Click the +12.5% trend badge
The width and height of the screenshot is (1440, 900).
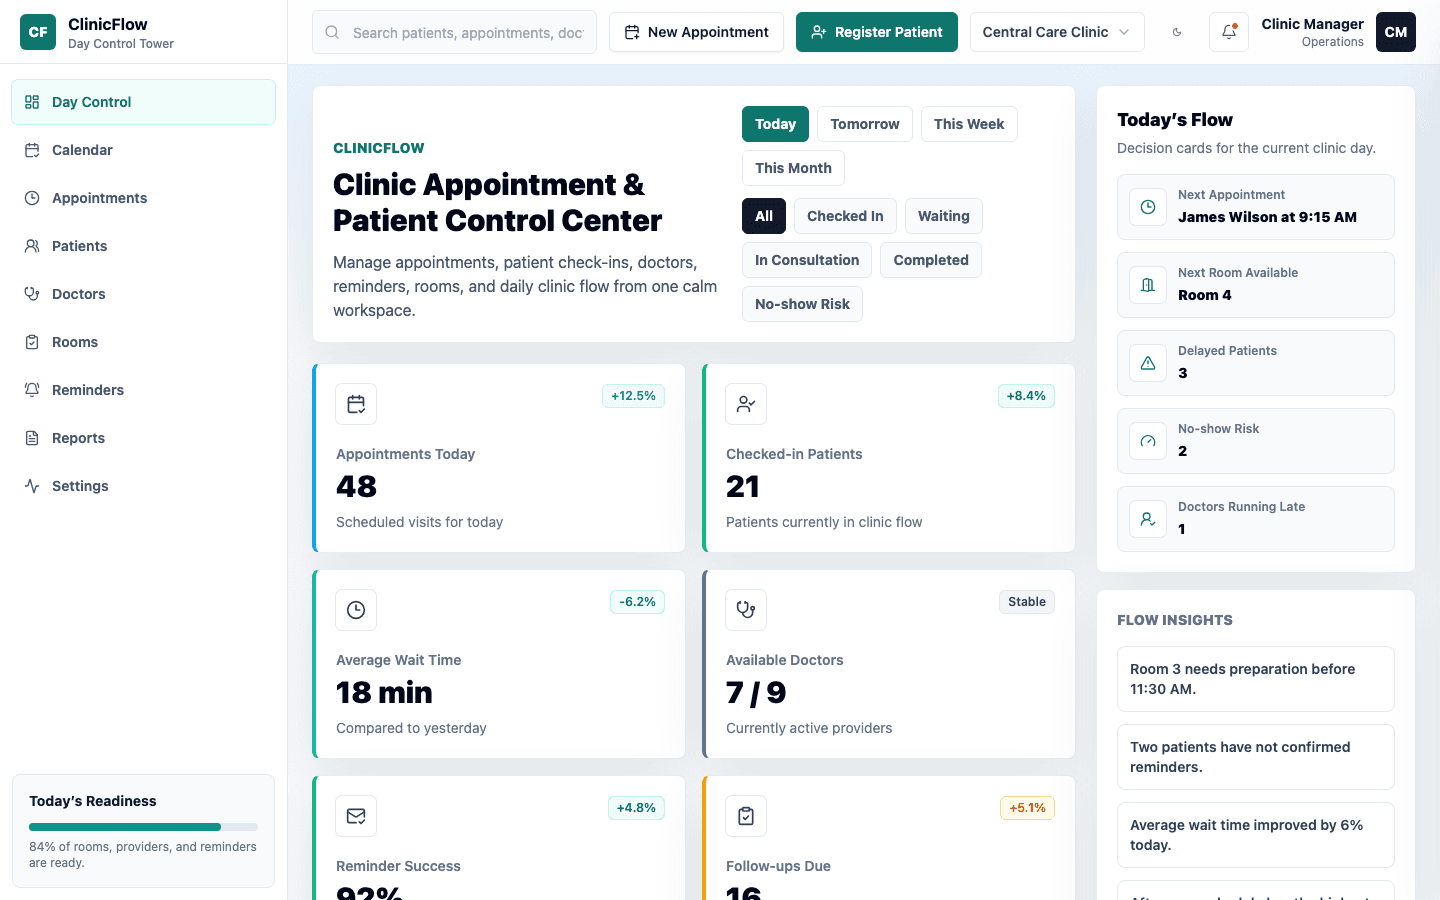click(x=634, y=396)
